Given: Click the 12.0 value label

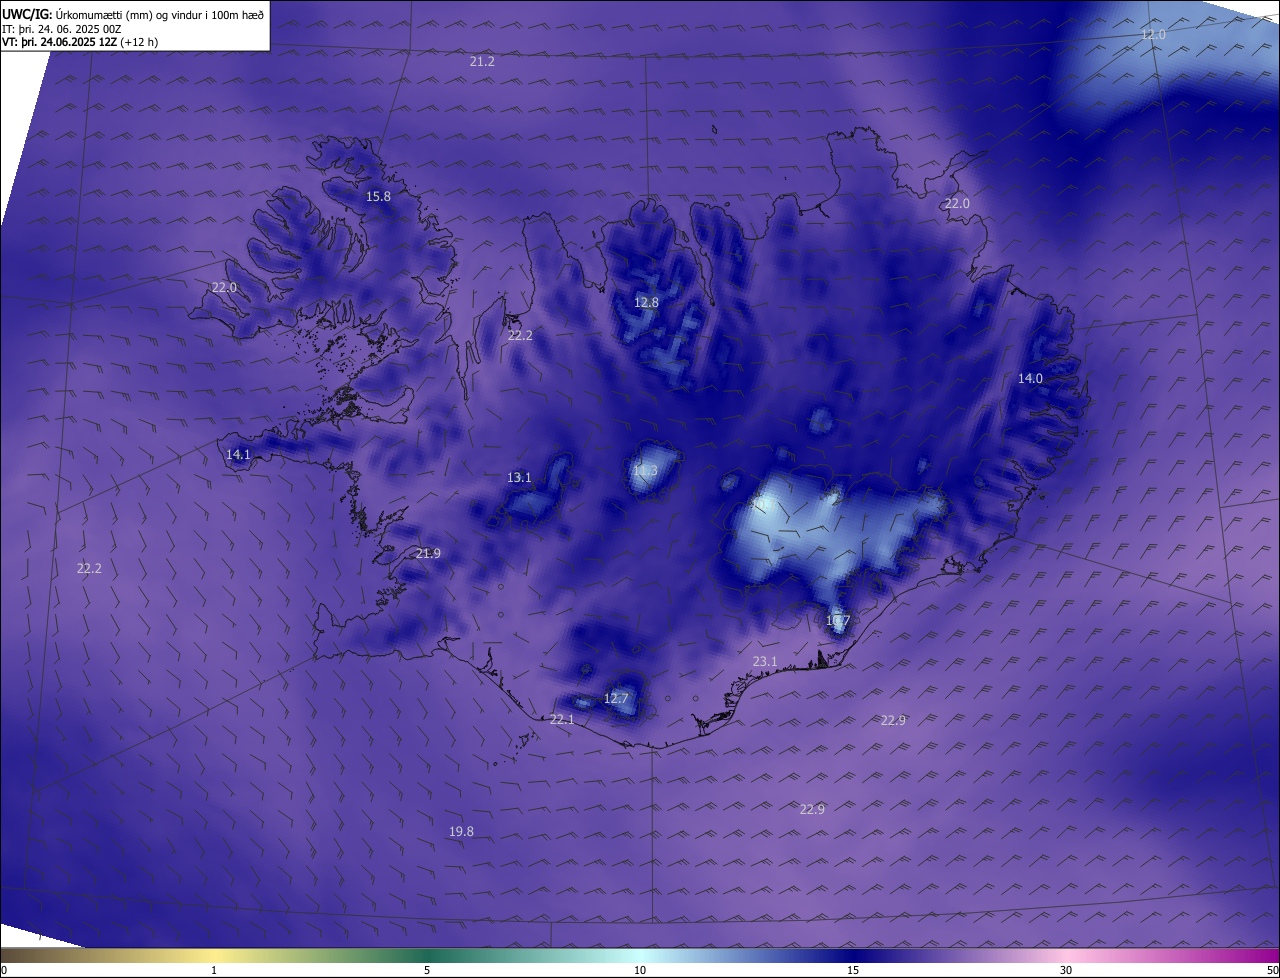Looking at the screenshot, I should (1153, 35).
